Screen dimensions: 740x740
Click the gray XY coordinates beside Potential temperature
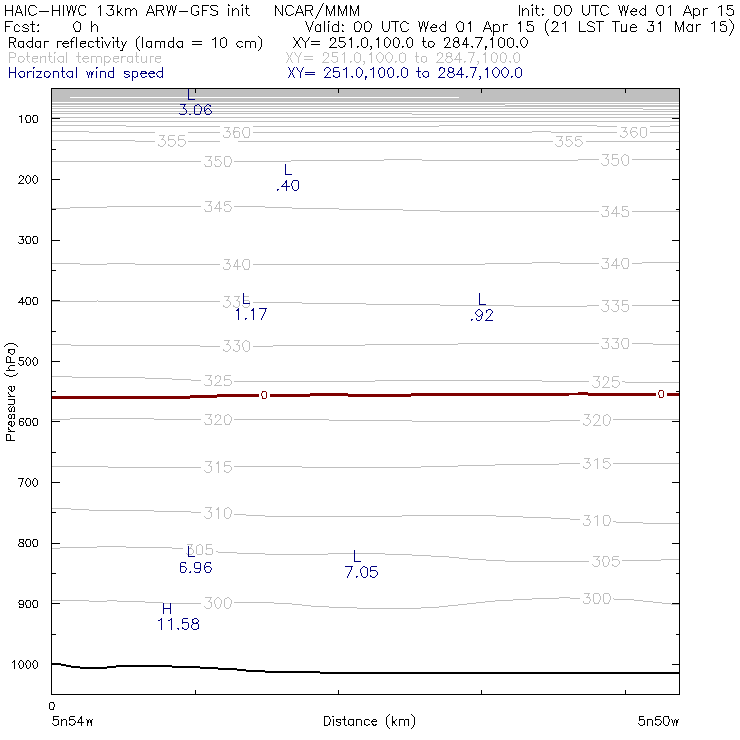pyautogui.click(x=403, y=58)
